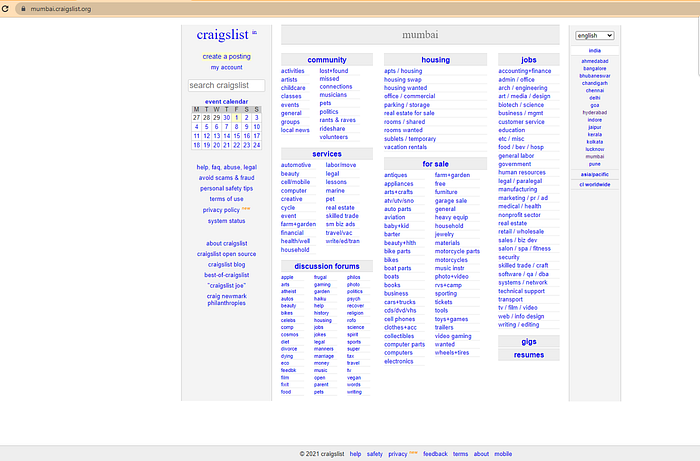The height and width of the screenshot is (461, 700).
Task: Switch to delhi city site
Action: [595, 98]
